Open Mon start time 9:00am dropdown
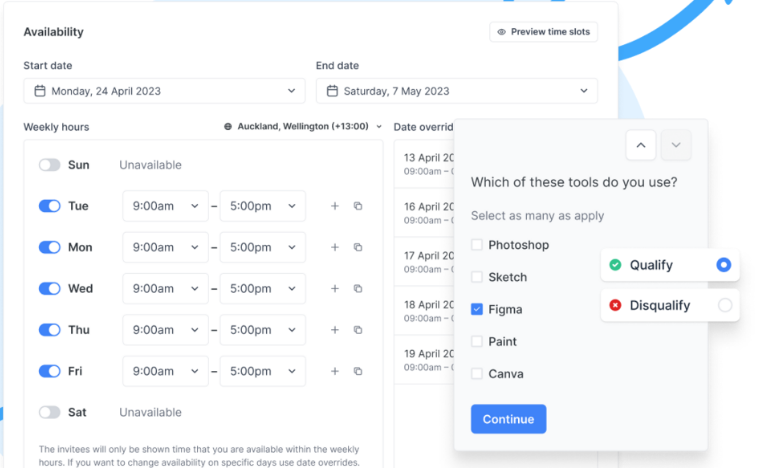The width and height of the screenshot is (758, 468). click(165, 247)
